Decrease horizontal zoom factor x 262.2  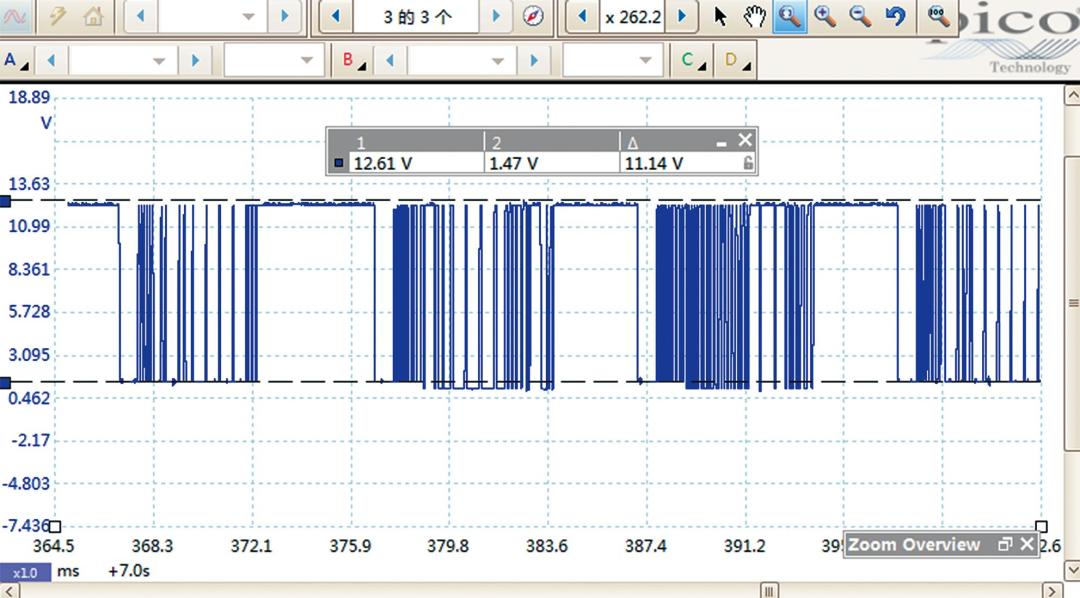pos(583,17)
